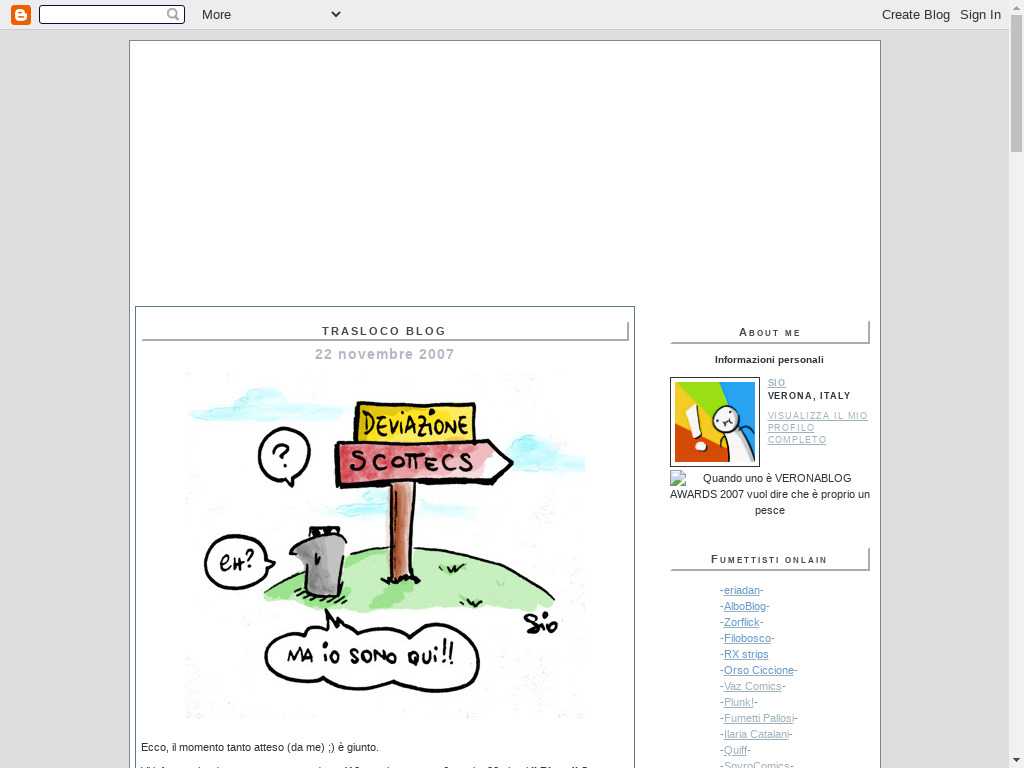Go to the RX strips link
This screenshot has height=768, width=1024.
point(746,654)
